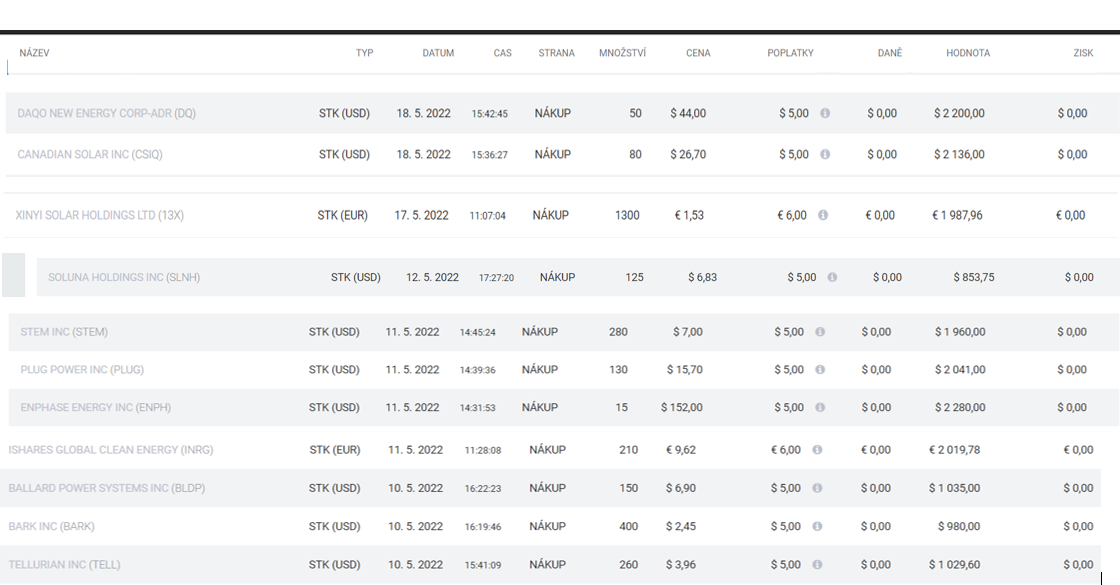Open the fee info icon for STEM Inc

point(820,332)
